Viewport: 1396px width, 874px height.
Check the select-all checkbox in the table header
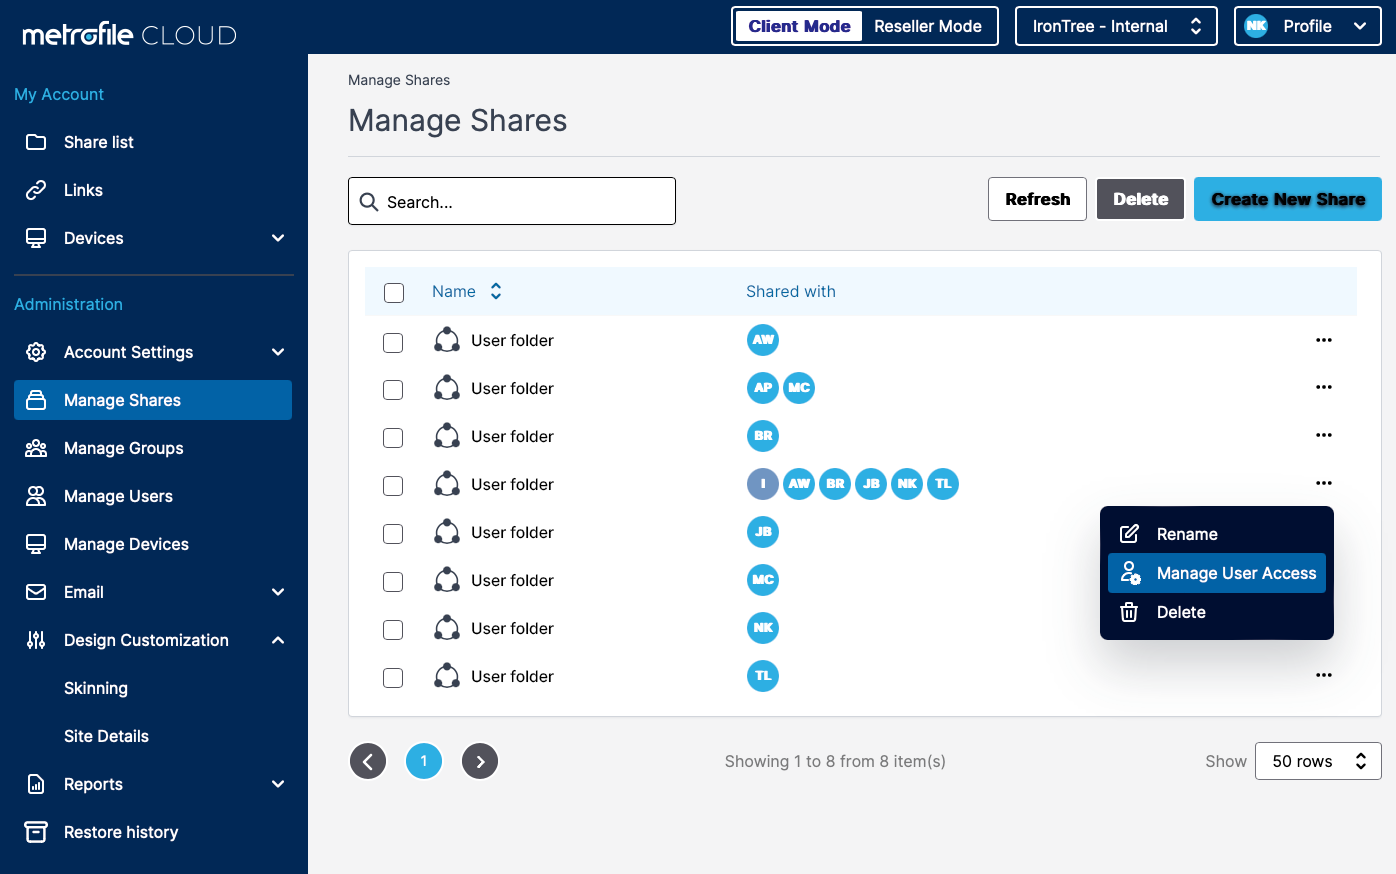point(394,292)
